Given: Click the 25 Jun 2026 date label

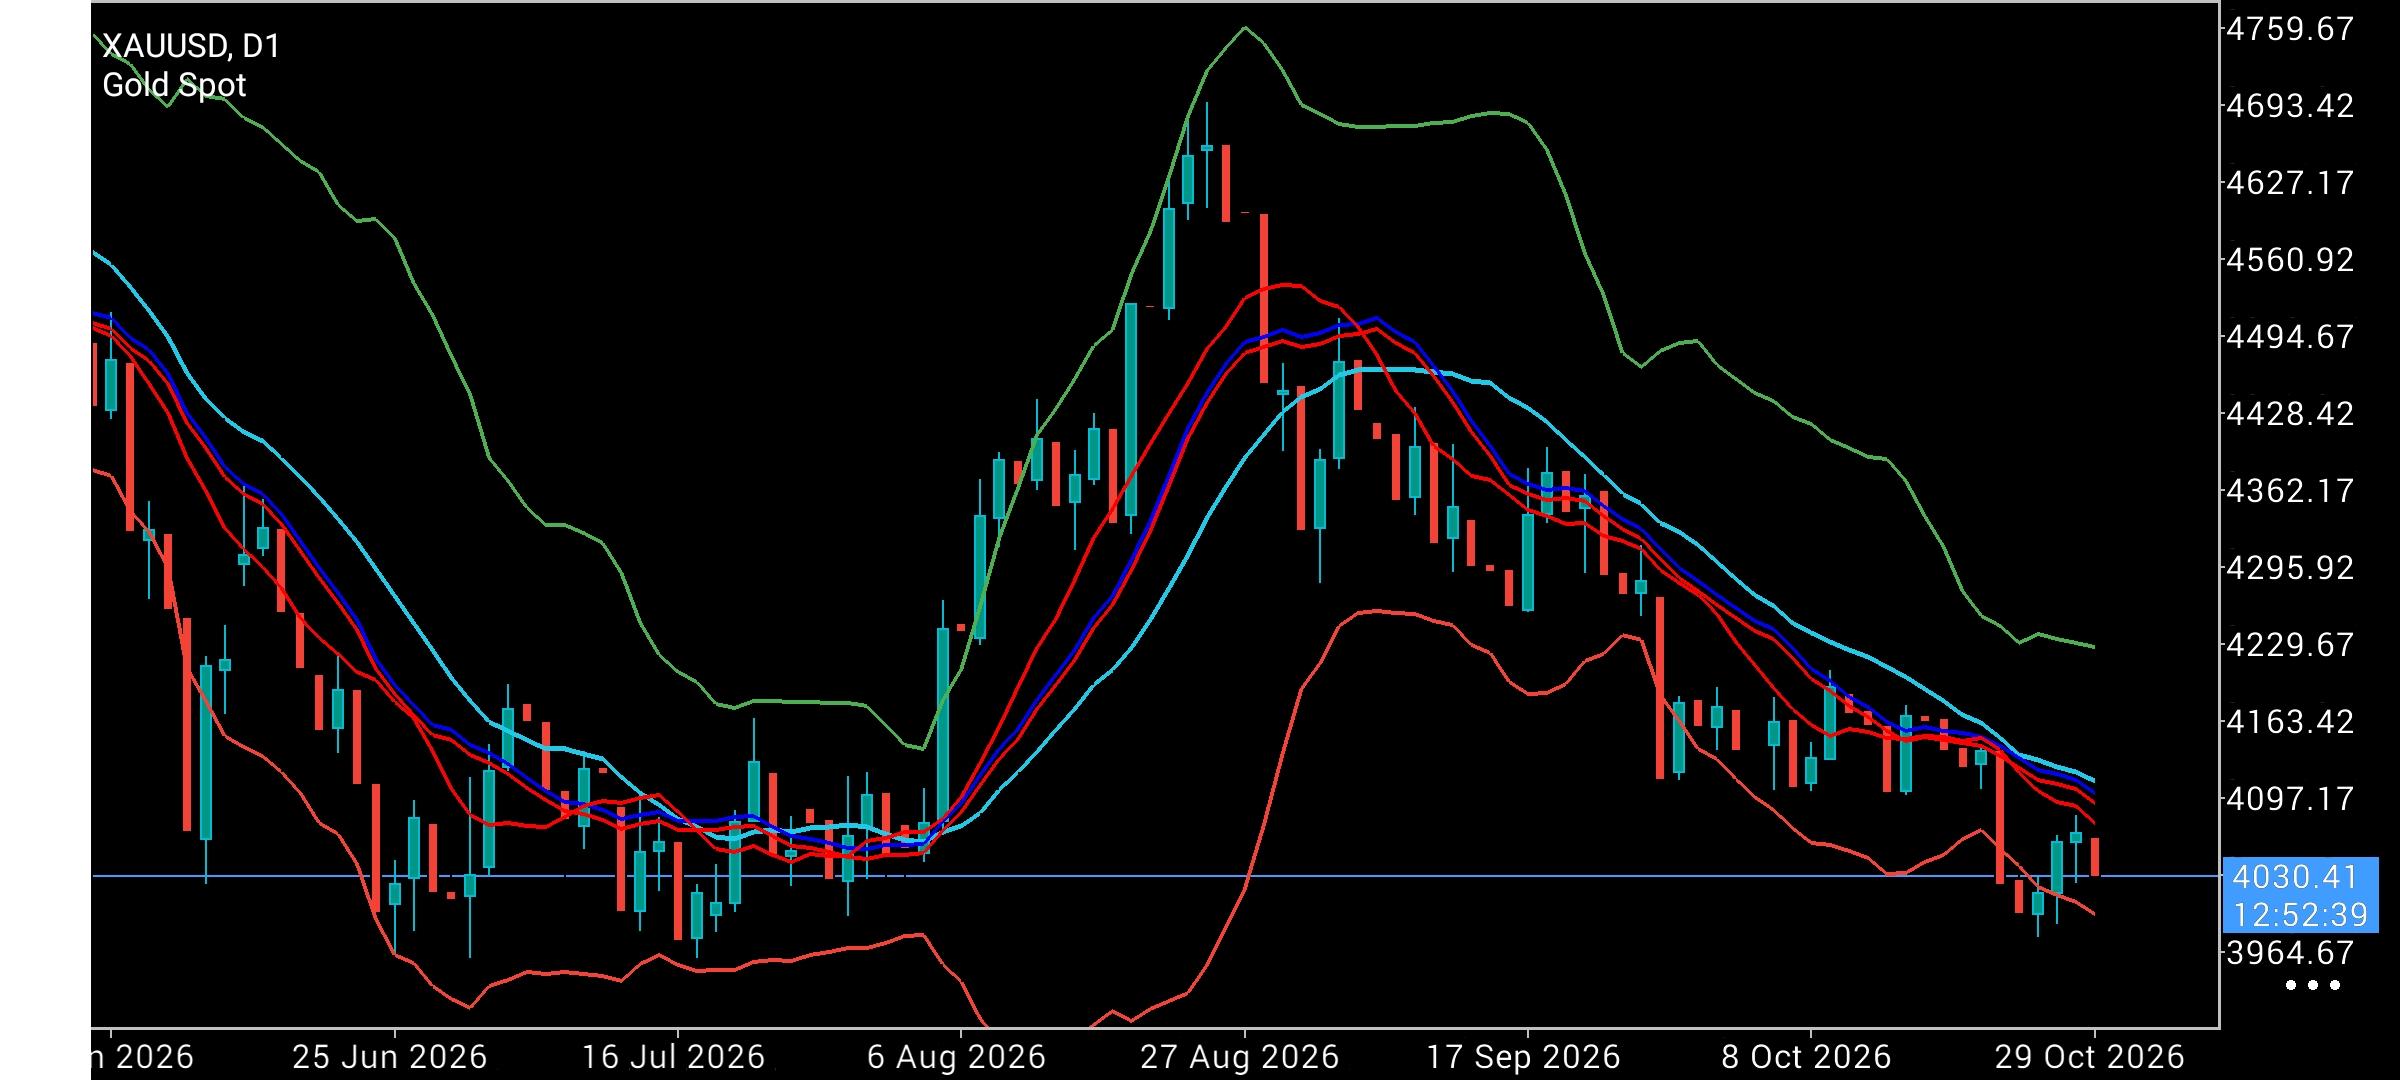Looking at the screenshot, I should click(390, 1057).
